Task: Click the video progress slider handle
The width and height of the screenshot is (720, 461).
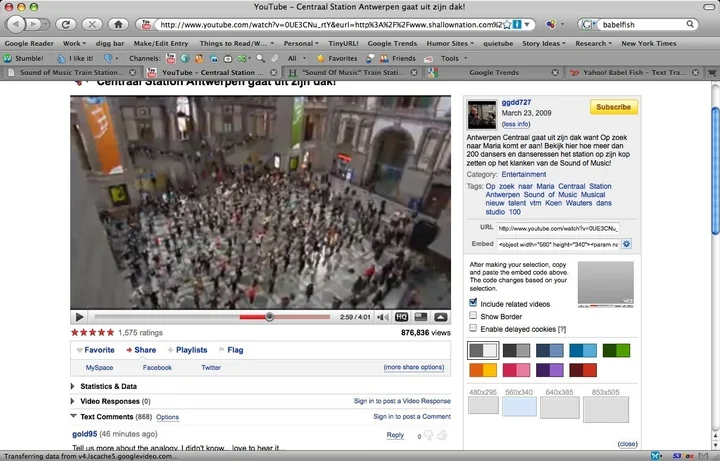Action: (270, 317)
